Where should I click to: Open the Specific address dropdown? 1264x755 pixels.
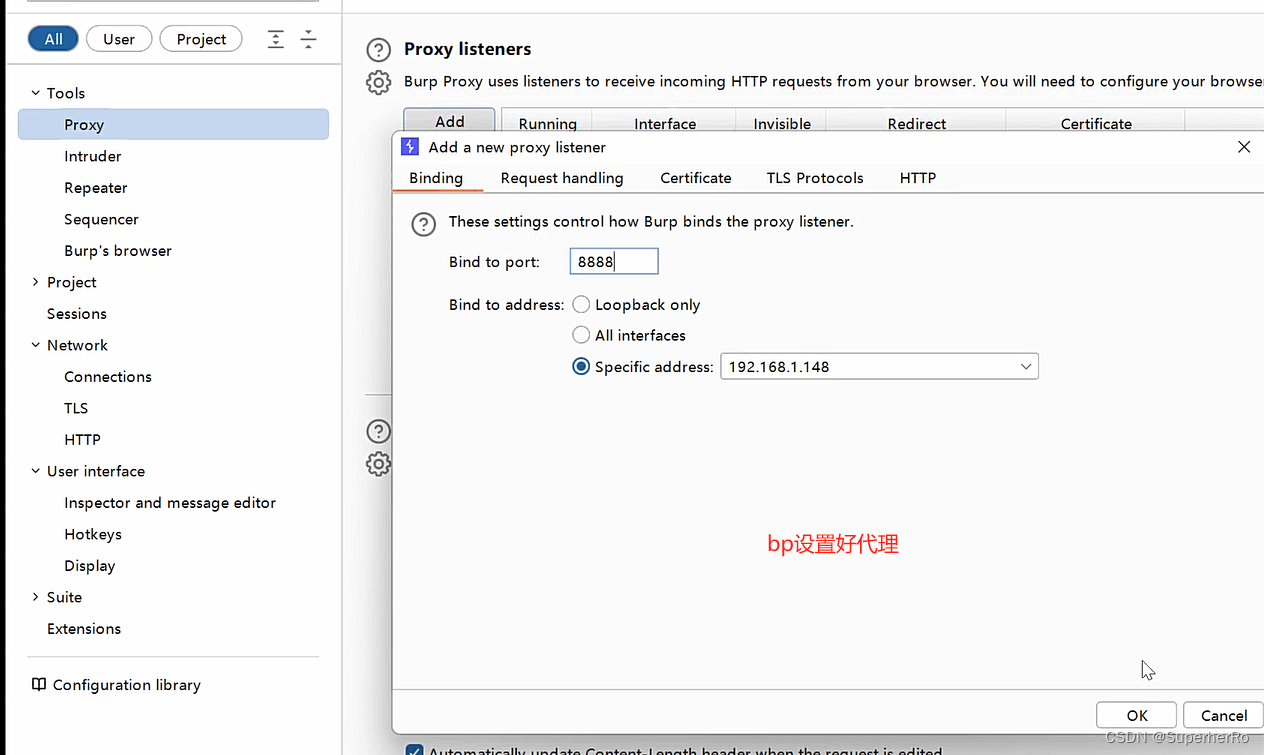click(x=879, y=367)
